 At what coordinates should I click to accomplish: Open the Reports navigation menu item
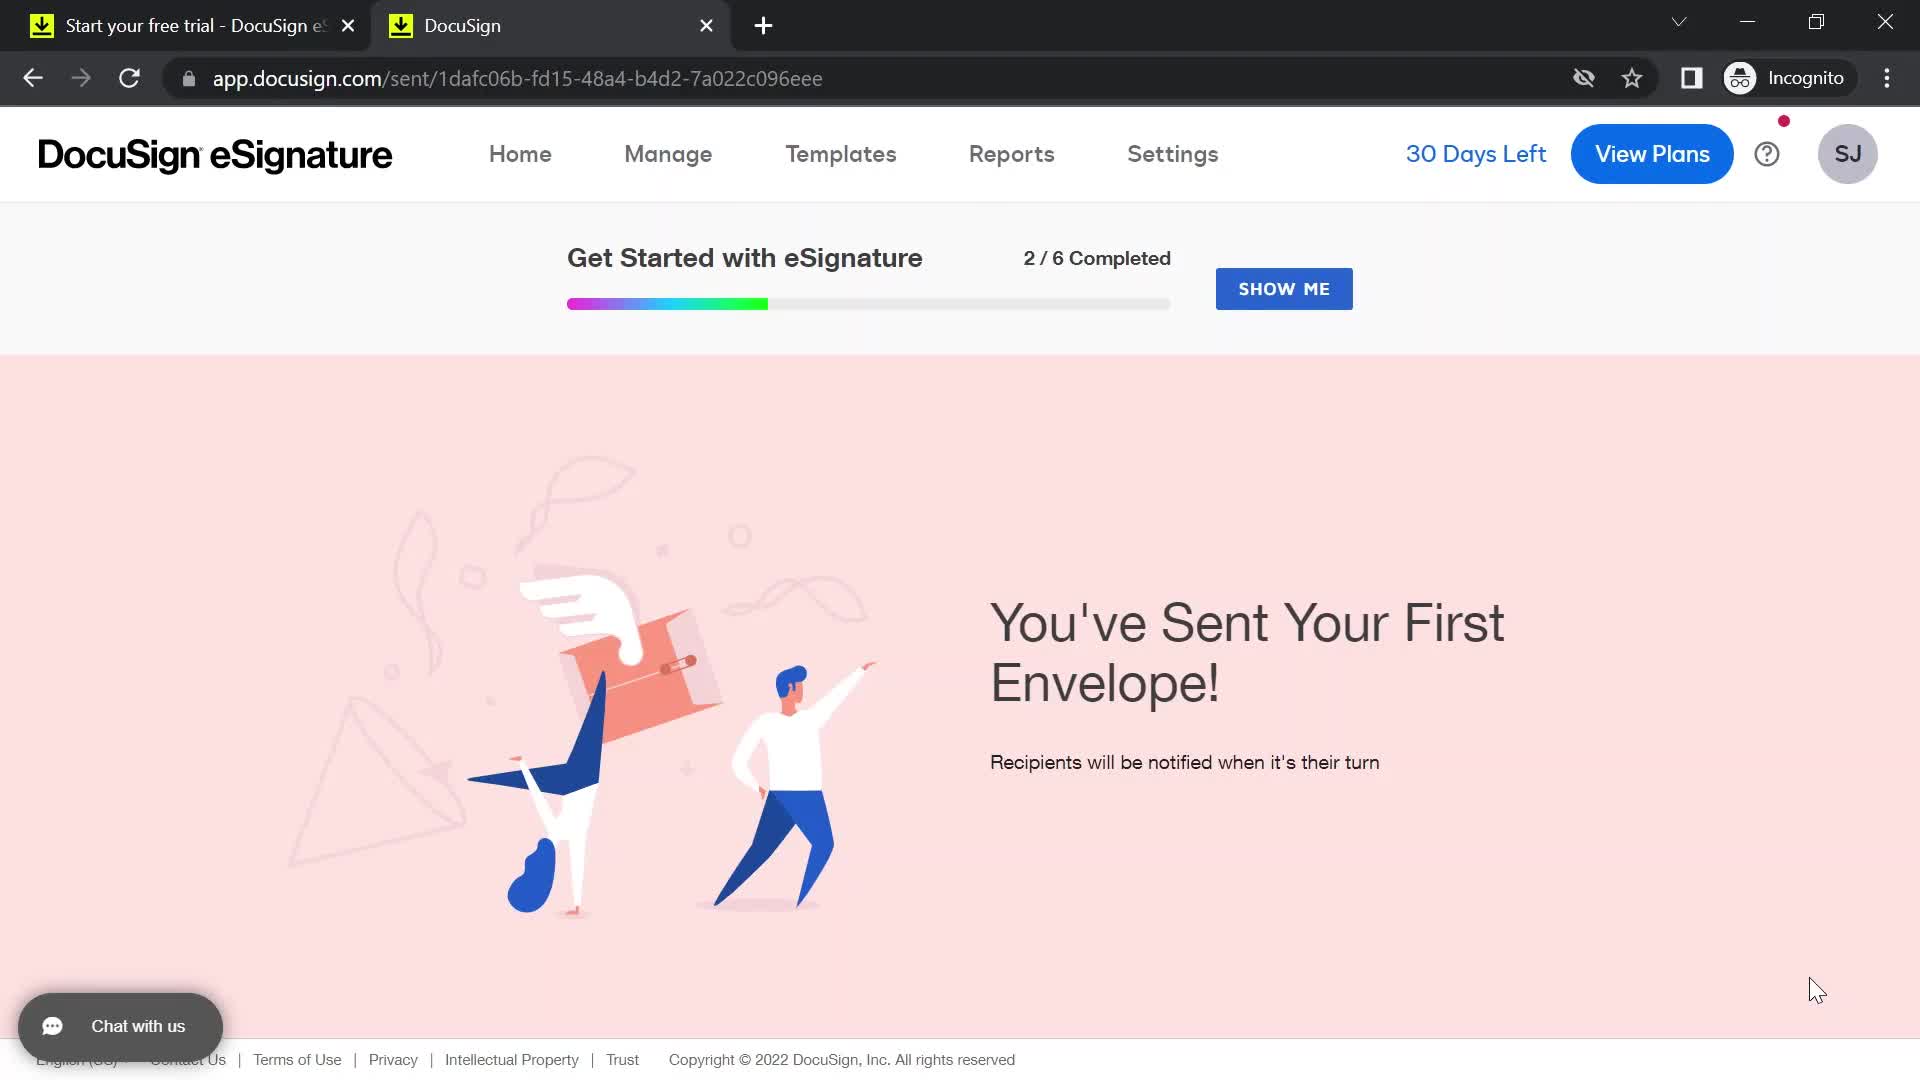pos(1010,154)
